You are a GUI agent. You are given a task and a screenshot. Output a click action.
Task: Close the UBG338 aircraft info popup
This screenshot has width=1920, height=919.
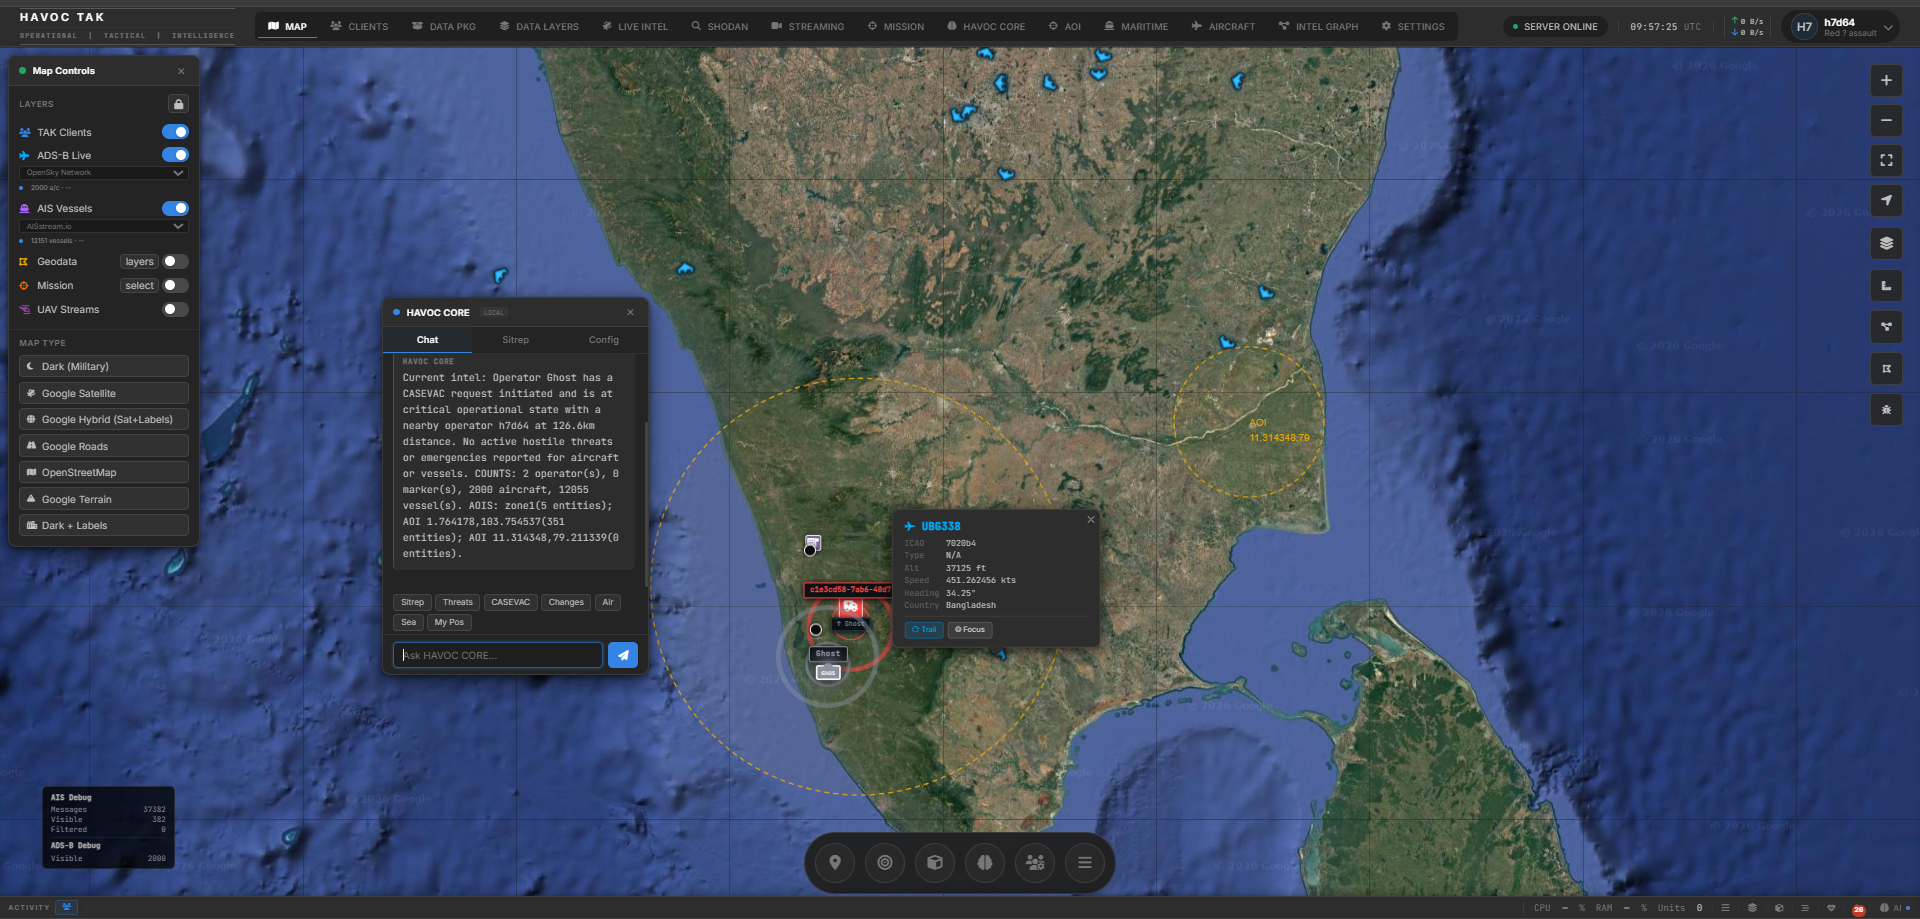[x=1091, y=520]
